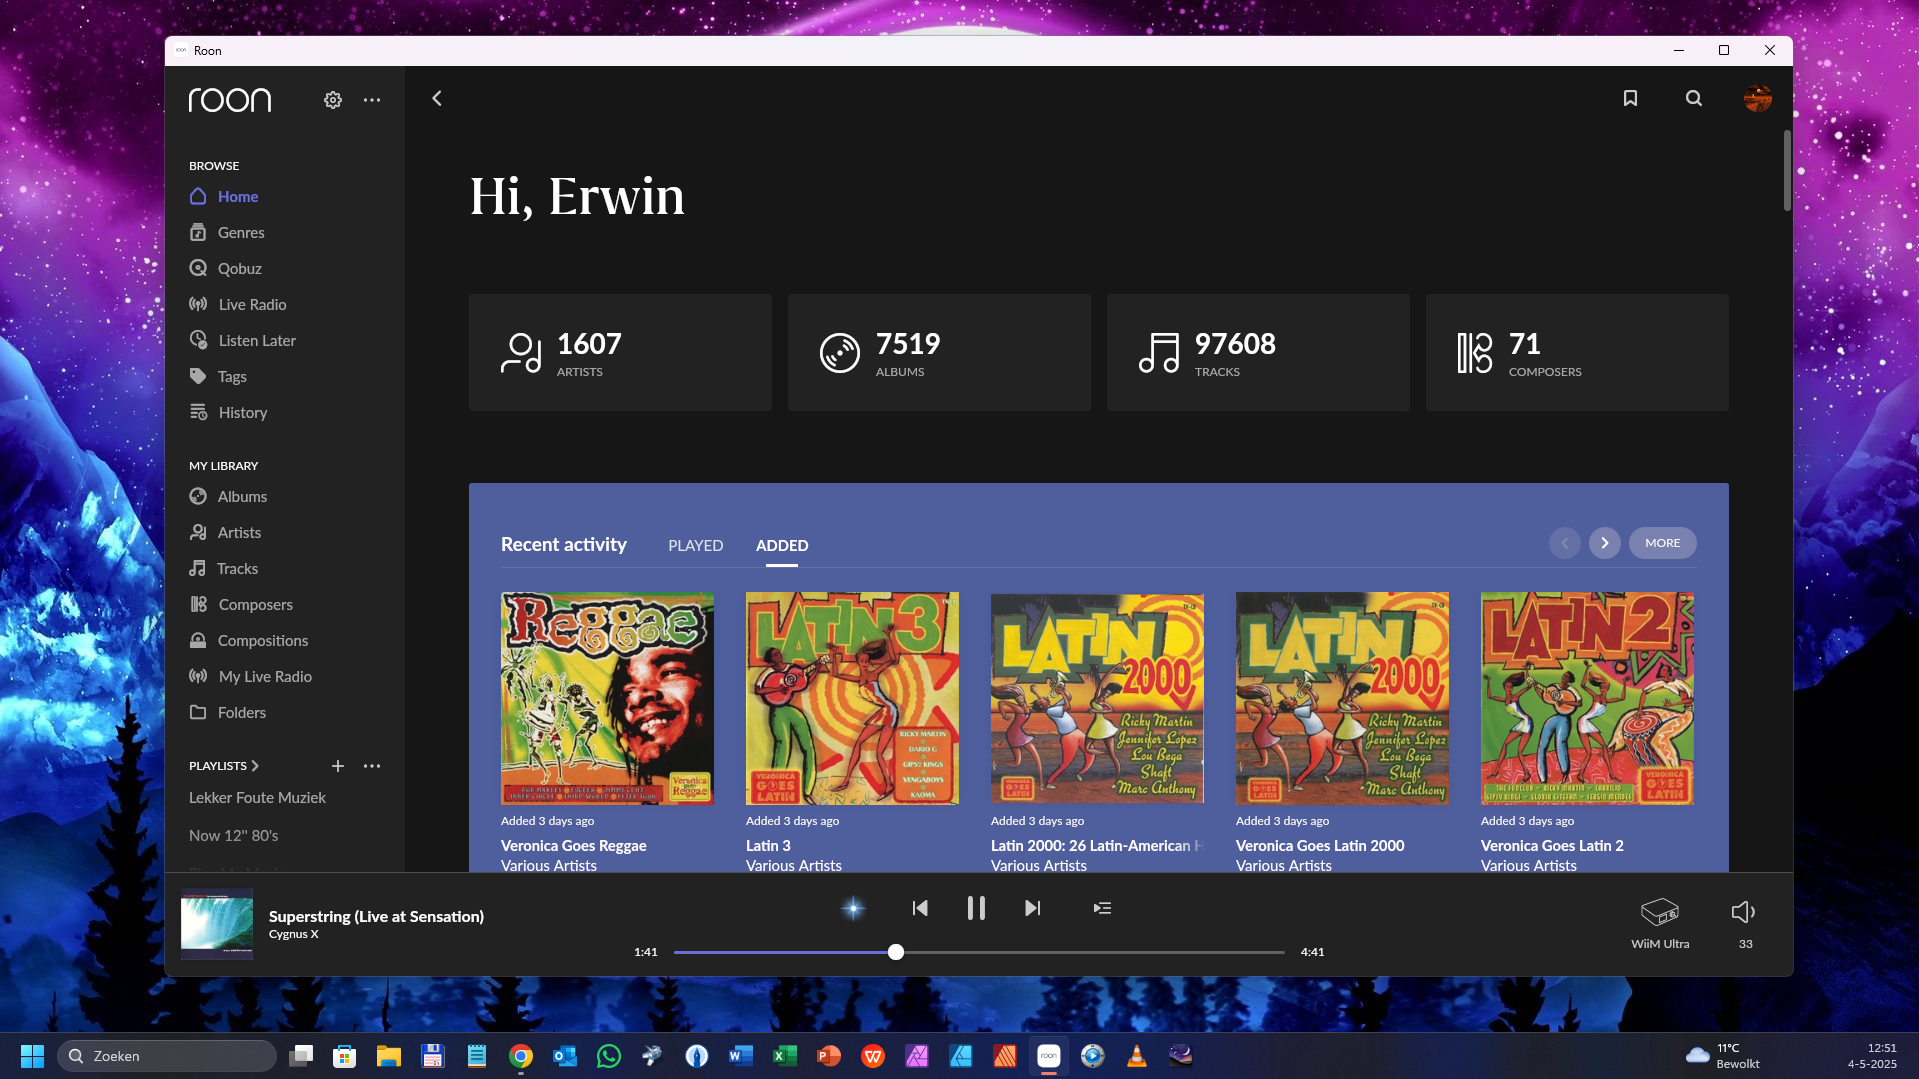Image resolution: width=1919 pixels, height=1079 pixels.
Task: Click the MORE button in Recent activity
Action: coord(1662,543)
